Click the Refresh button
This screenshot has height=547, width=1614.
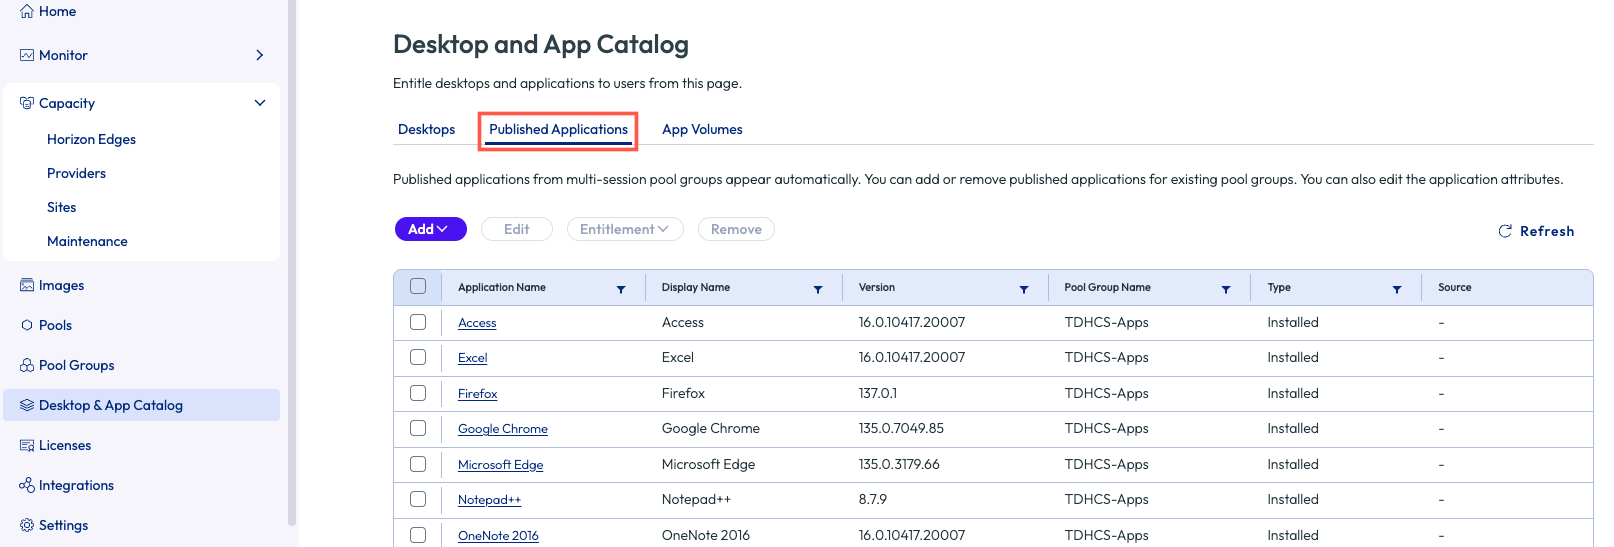pyautogui.click(x=1536, y=231)
